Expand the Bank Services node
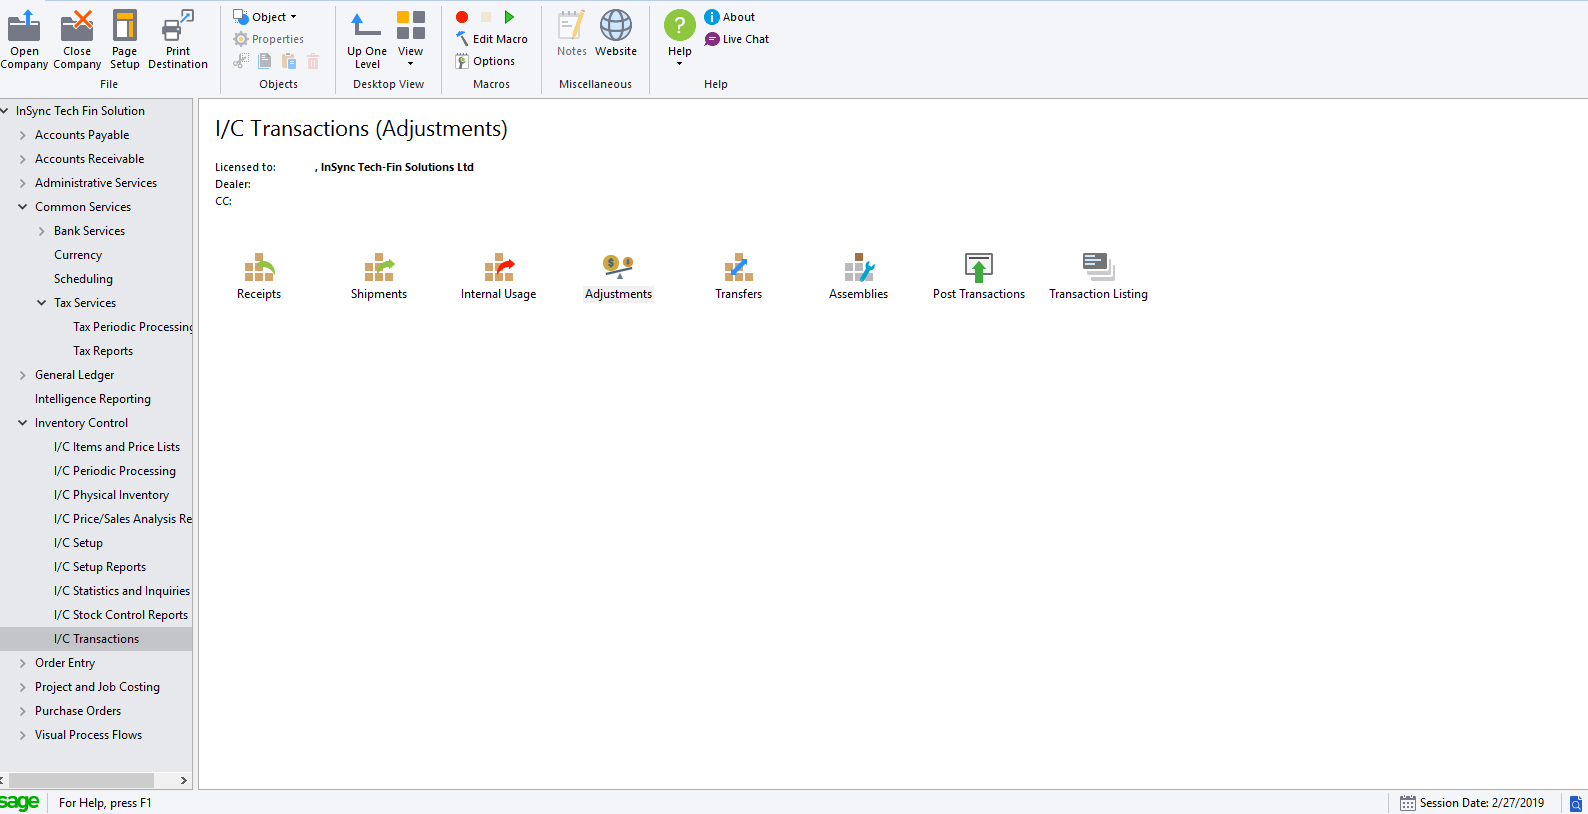This screenshot has height=814, width=1588. [x=41, y=231]
